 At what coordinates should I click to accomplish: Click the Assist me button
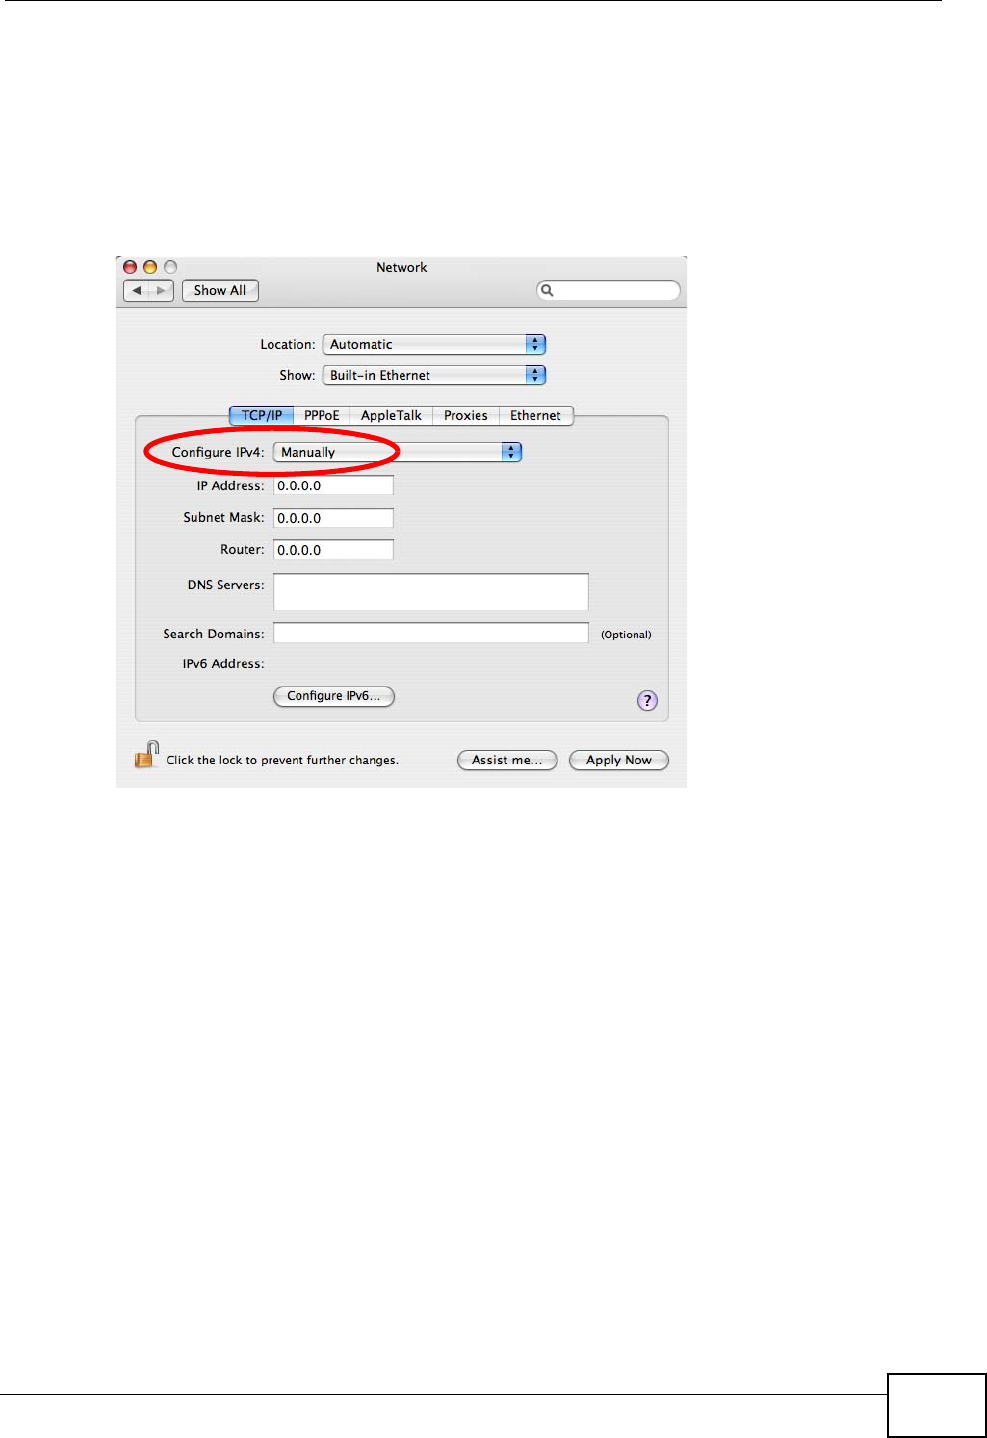(x=507, y=760)
